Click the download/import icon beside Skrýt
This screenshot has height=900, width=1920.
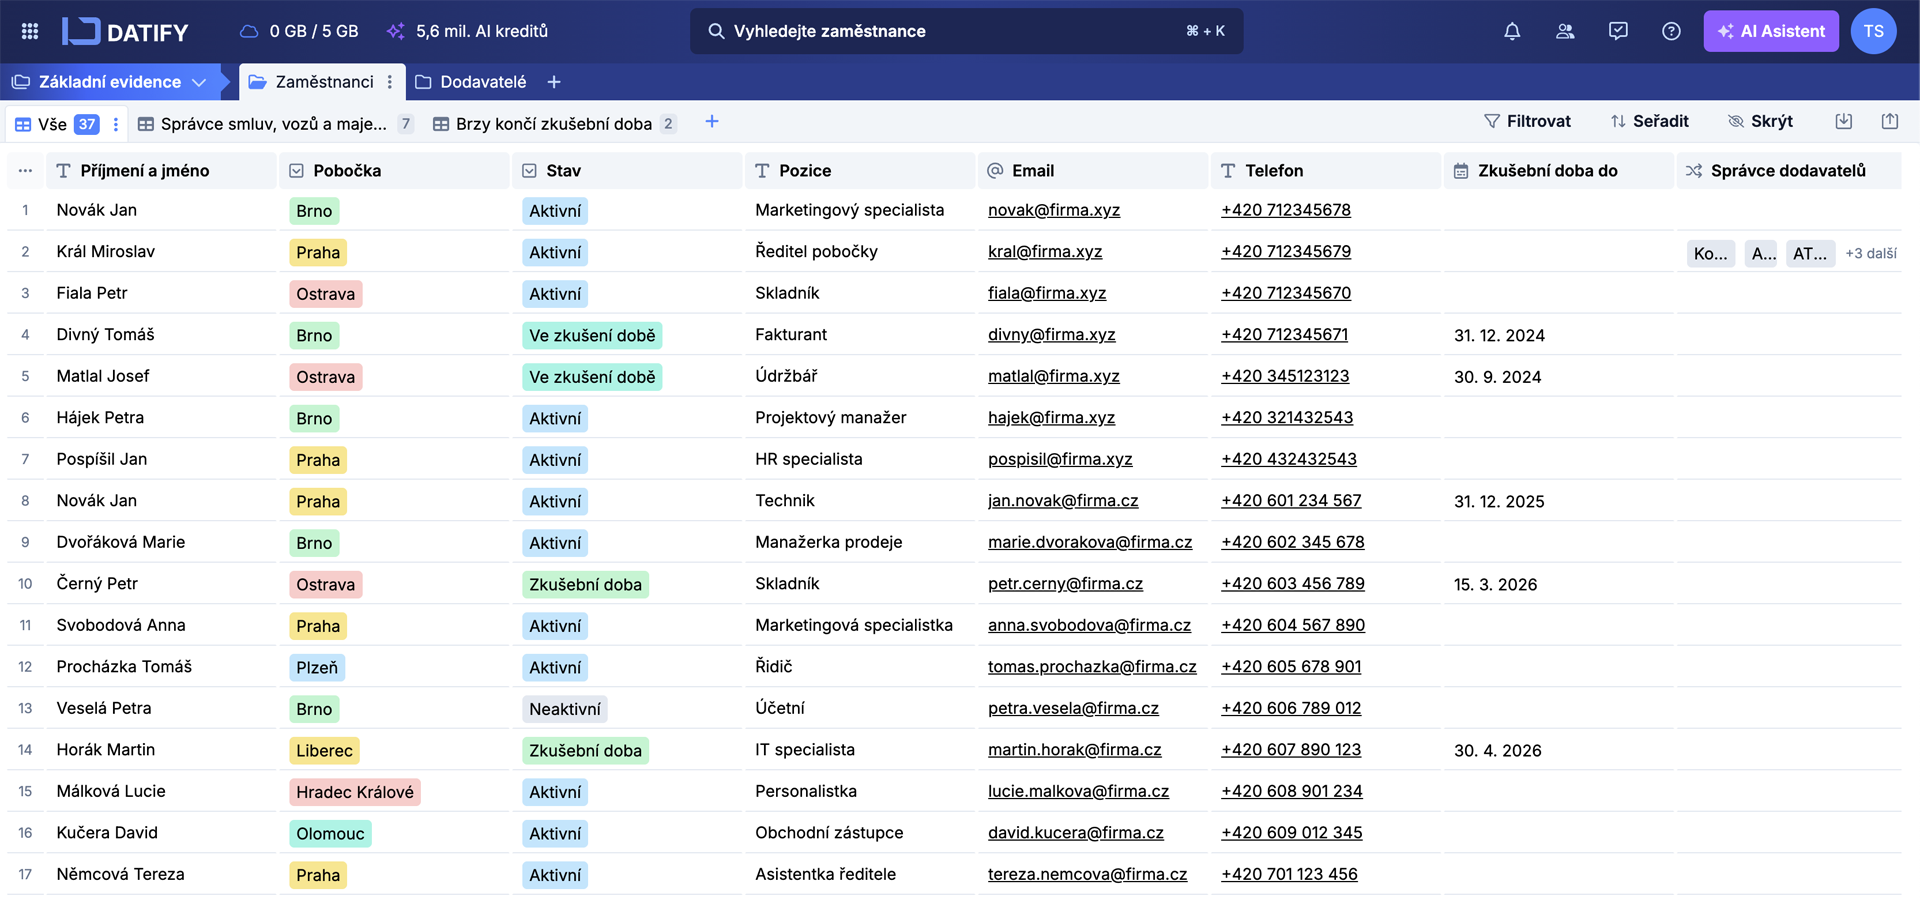pos(1844,121)
